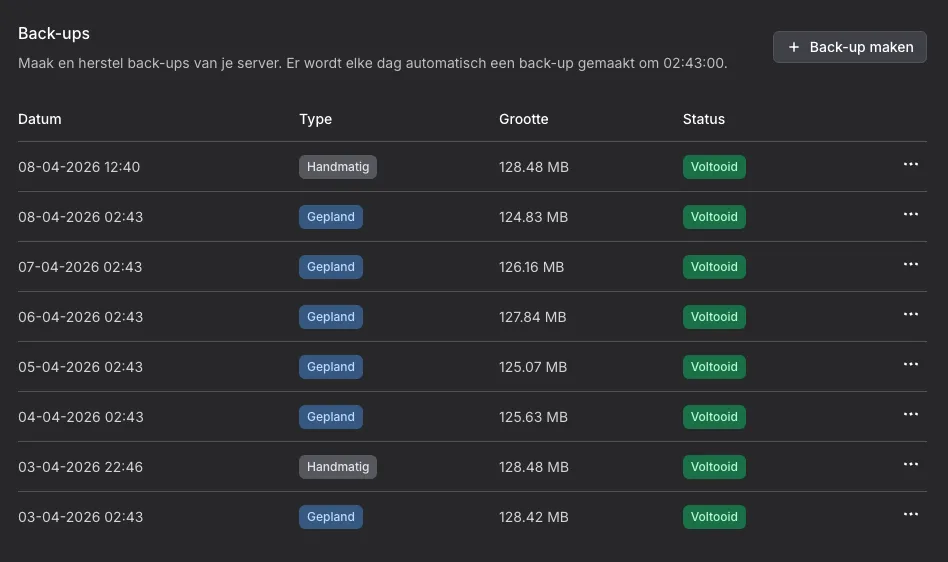Show actions for 04-04-2026 02:43 backup

911,415
